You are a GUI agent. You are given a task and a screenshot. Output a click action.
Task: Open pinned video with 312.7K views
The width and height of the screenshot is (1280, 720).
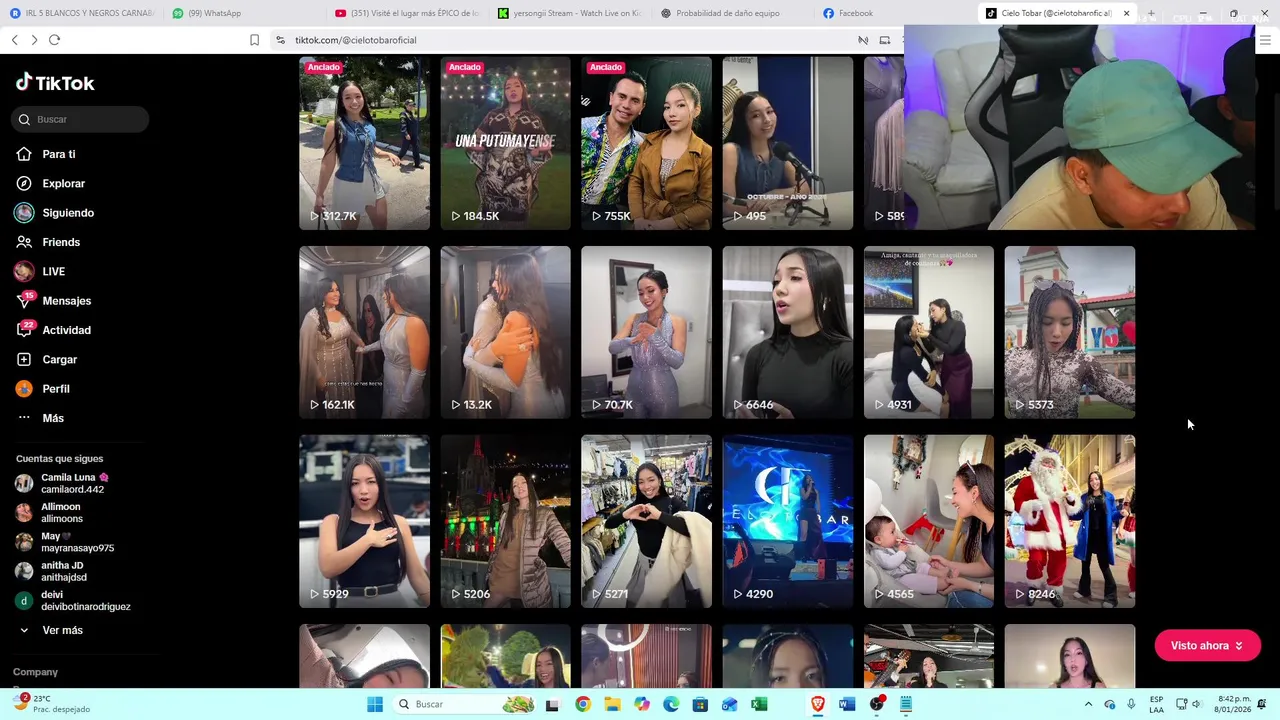point(364,143)
